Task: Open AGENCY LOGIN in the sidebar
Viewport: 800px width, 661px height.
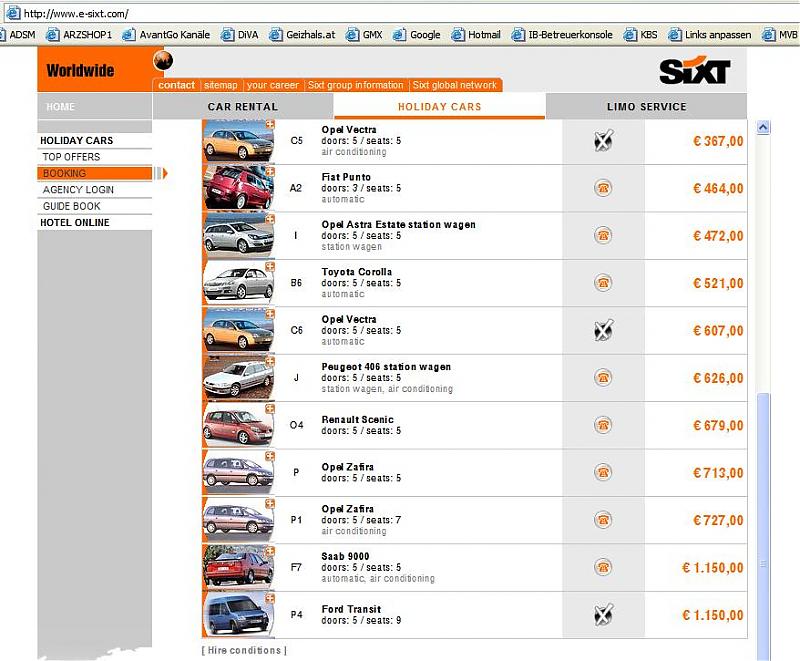Action: point(94,190)
